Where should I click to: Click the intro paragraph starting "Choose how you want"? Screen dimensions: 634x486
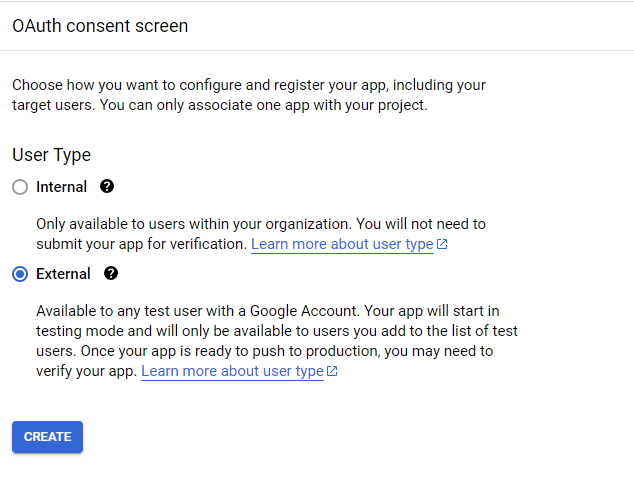[x=249, y=95]
